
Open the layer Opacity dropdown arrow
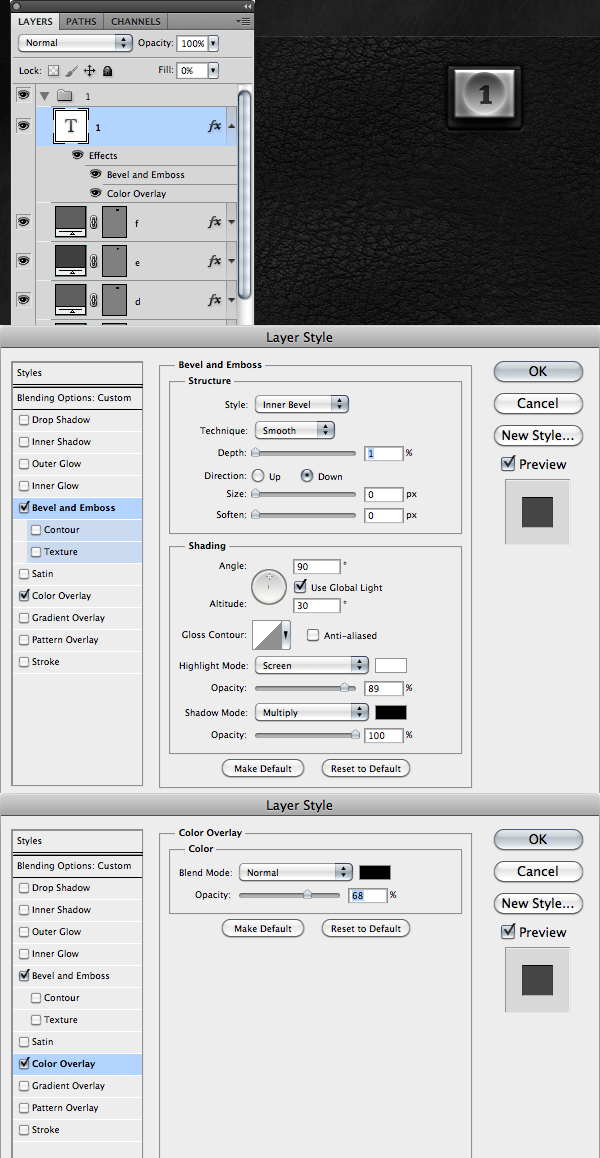click(214, 44)
